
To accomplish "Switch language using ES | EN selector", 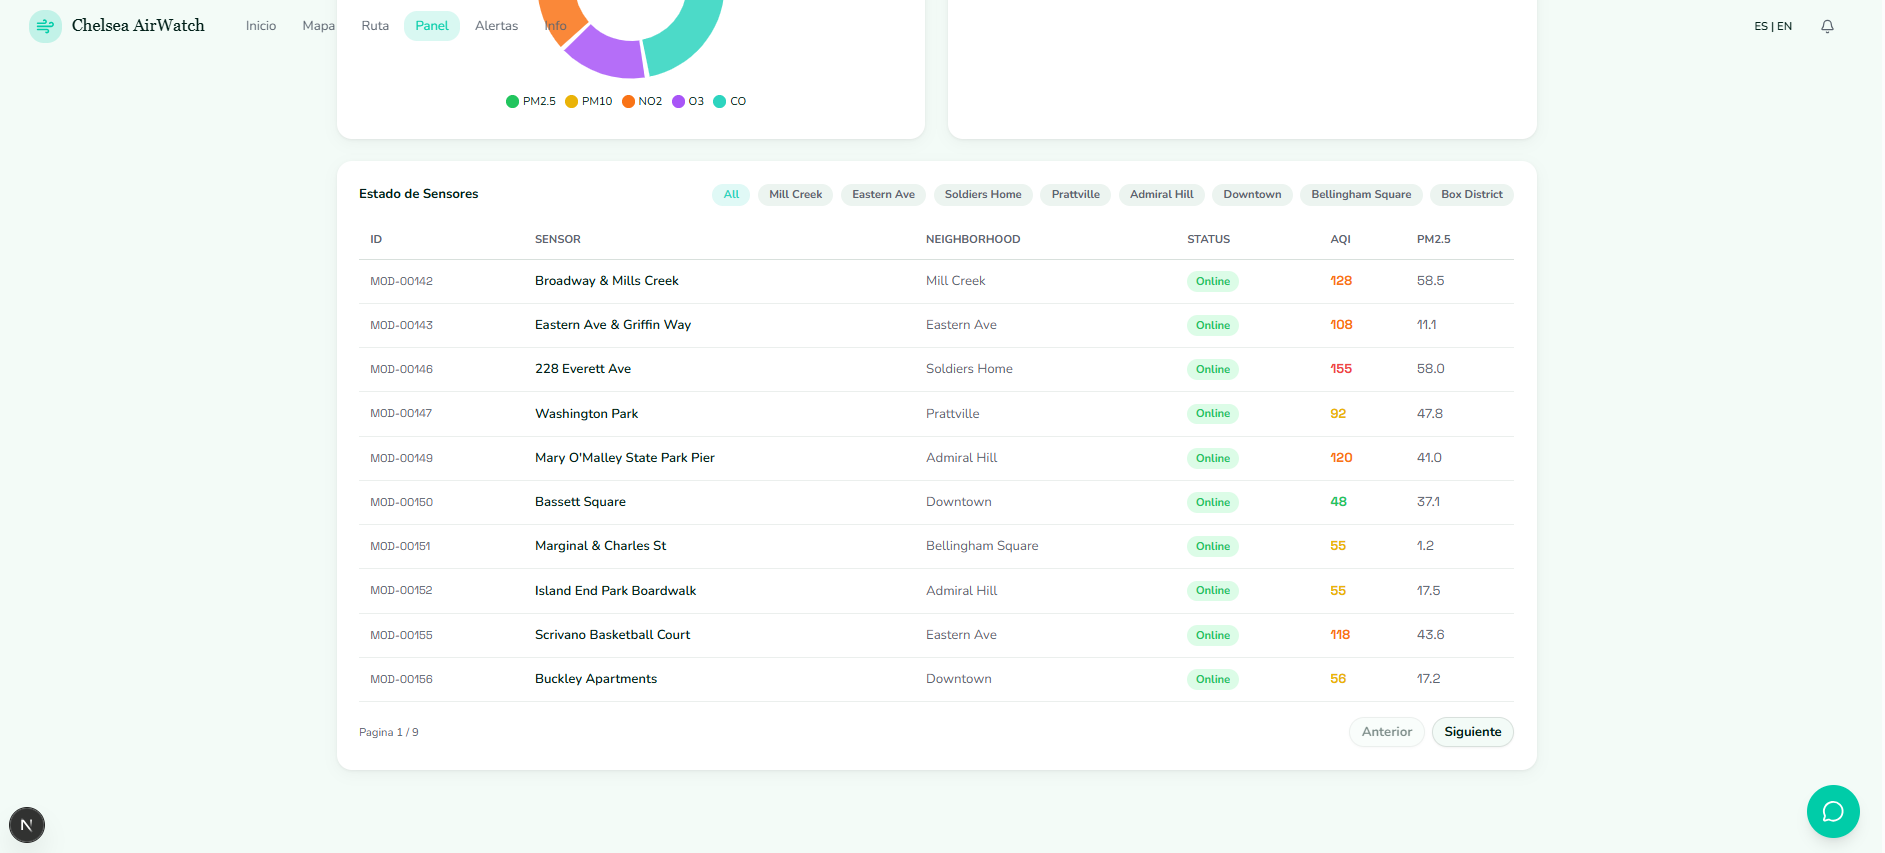I will click(x=1772, y=26).
